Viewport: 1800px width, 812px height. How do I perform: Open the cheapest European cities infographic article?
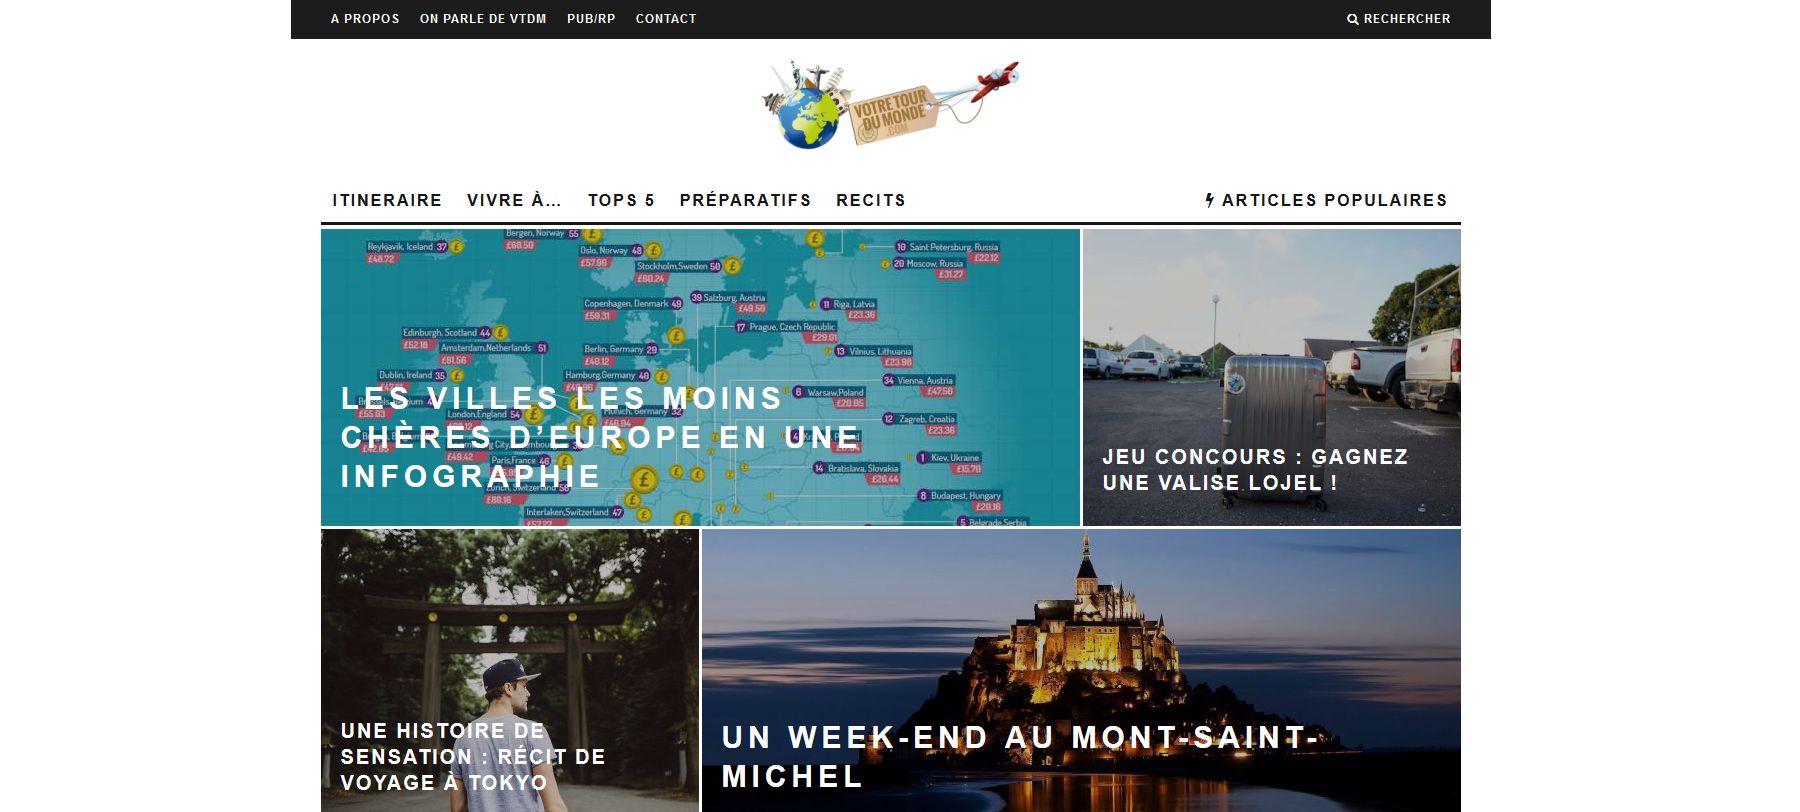700,377
